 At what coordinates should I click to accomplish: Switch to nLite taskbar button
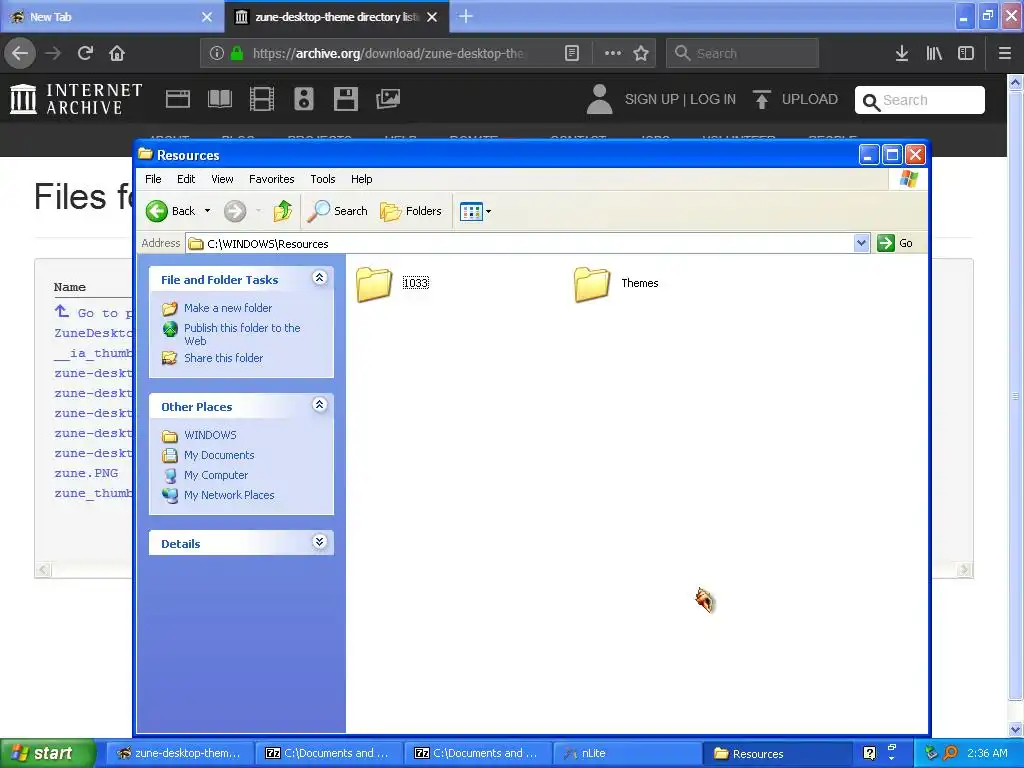pos(627,753)
